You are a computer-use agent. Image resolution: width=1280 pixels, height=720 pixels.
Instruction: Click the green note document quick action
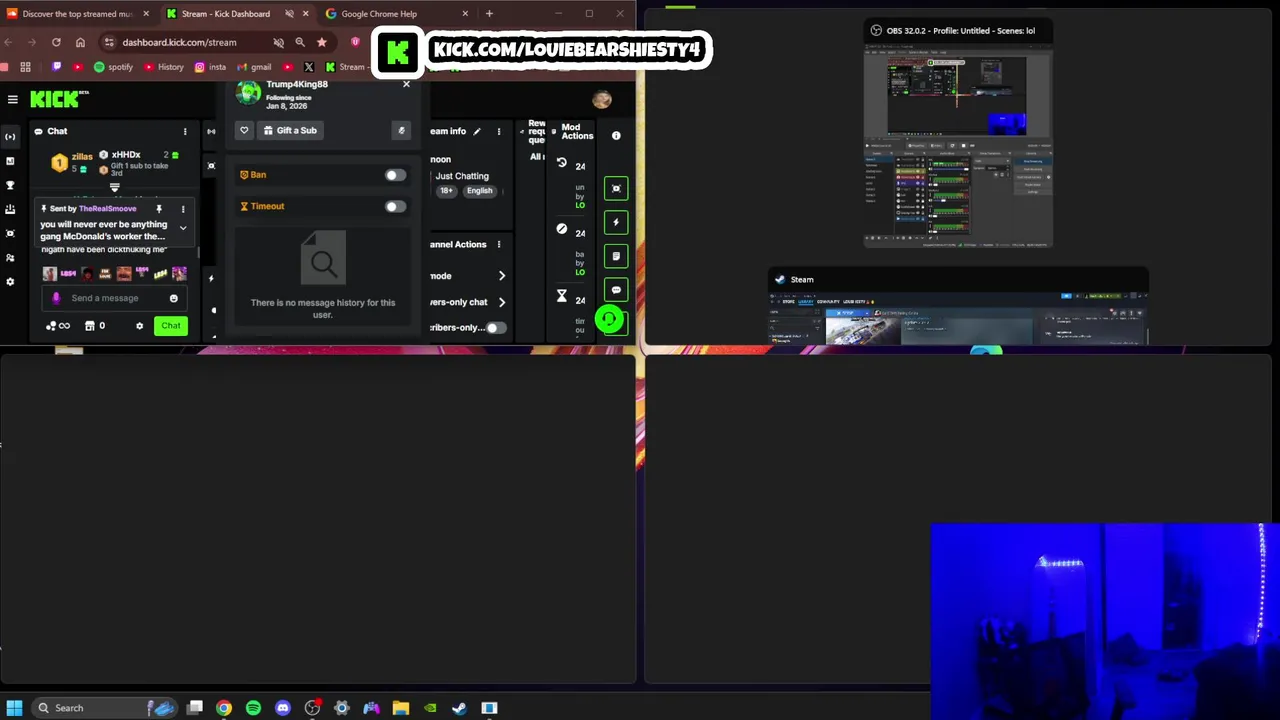(616, 256)
